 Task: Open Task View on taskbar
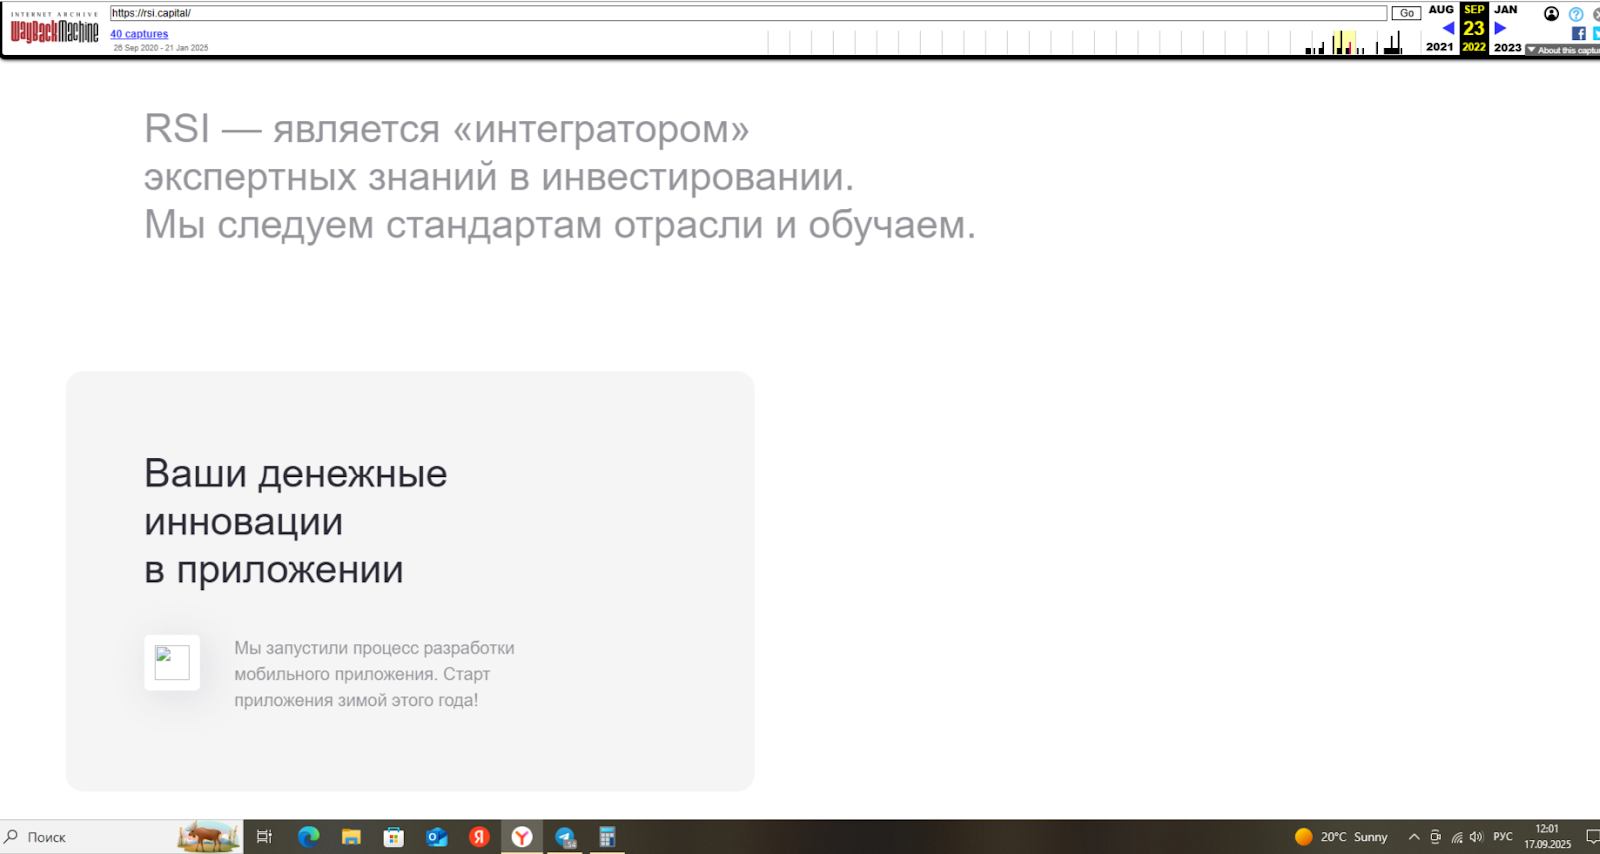[264, 837]
